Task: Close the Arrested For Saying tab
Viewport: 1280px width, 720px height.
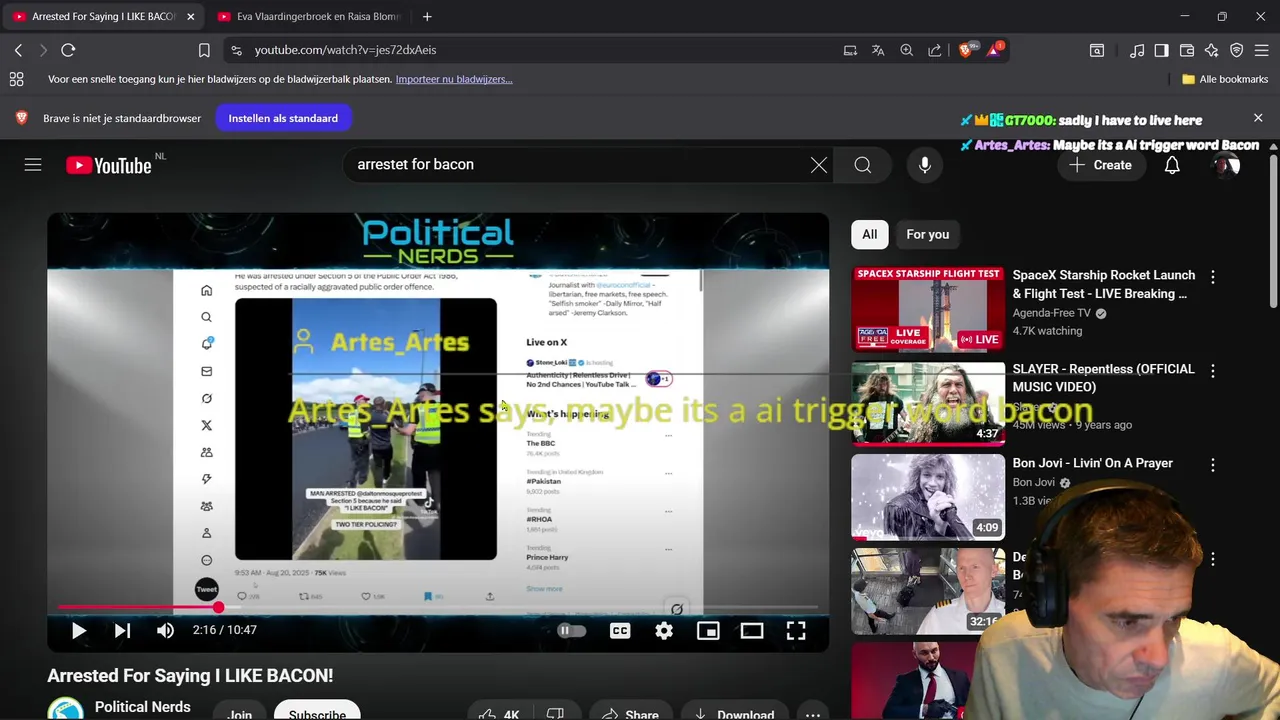Action: point(191,16)
